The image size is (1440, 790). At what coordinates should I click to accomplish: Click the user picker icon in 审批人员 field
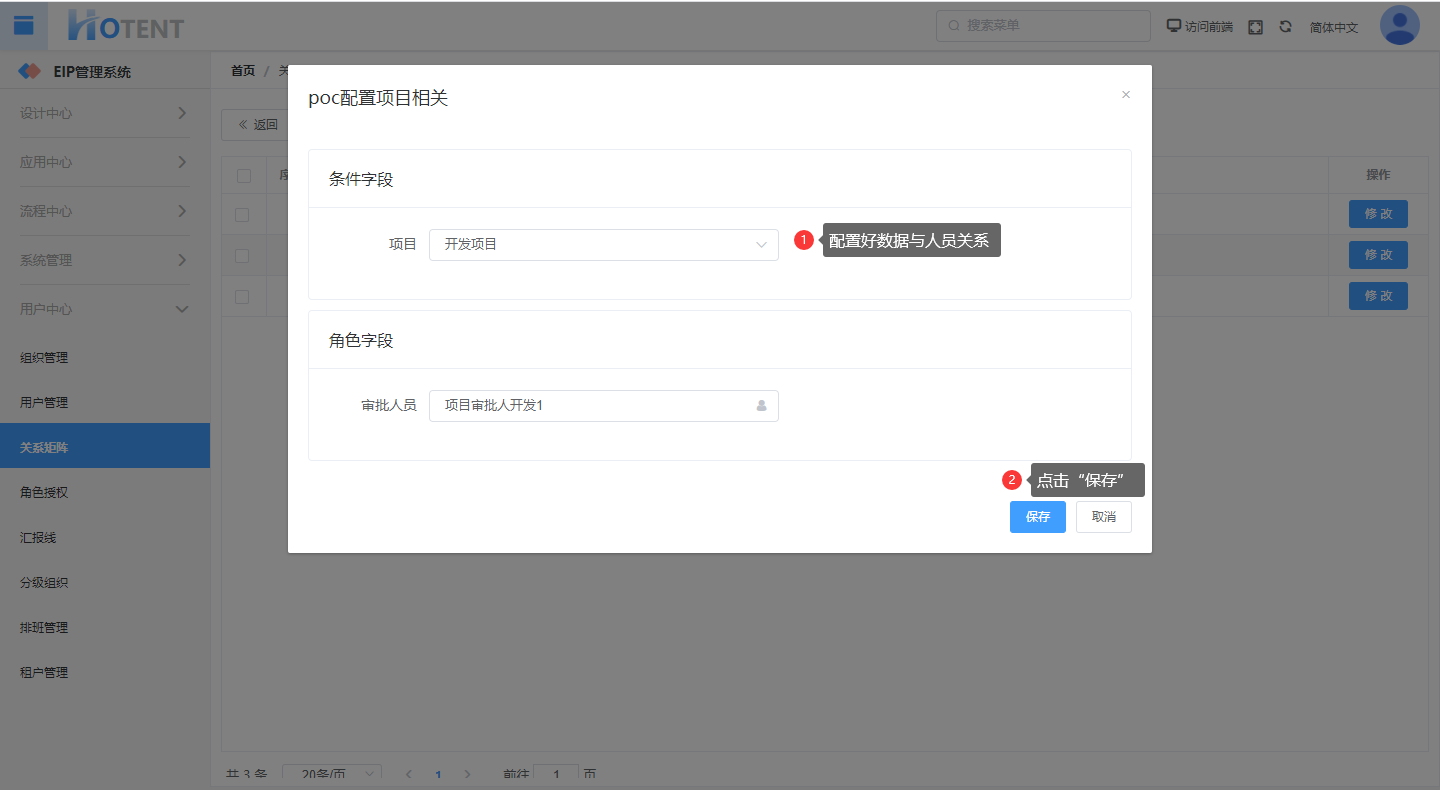coord(762,405)
